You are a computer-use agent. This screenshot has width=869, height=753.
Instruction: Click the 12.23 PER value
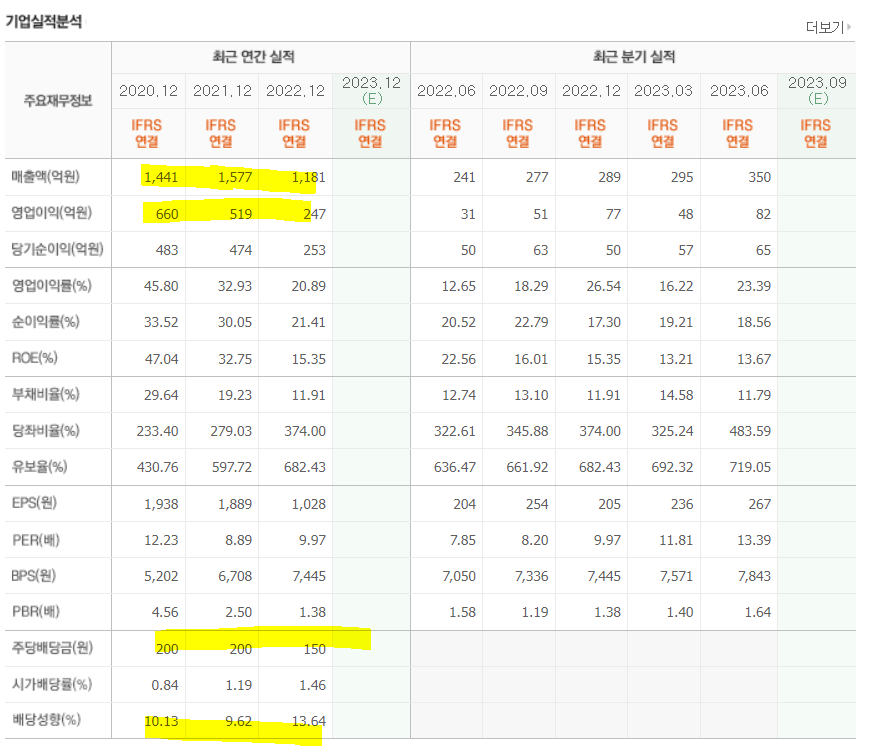[161, 540]
